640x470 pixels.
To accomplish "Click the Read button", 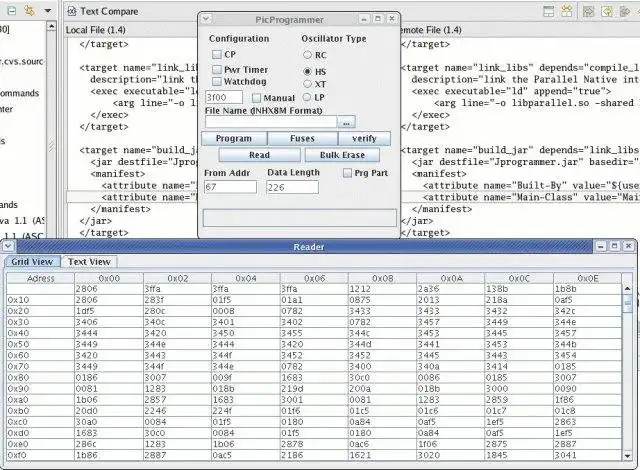I will [260, 155].
